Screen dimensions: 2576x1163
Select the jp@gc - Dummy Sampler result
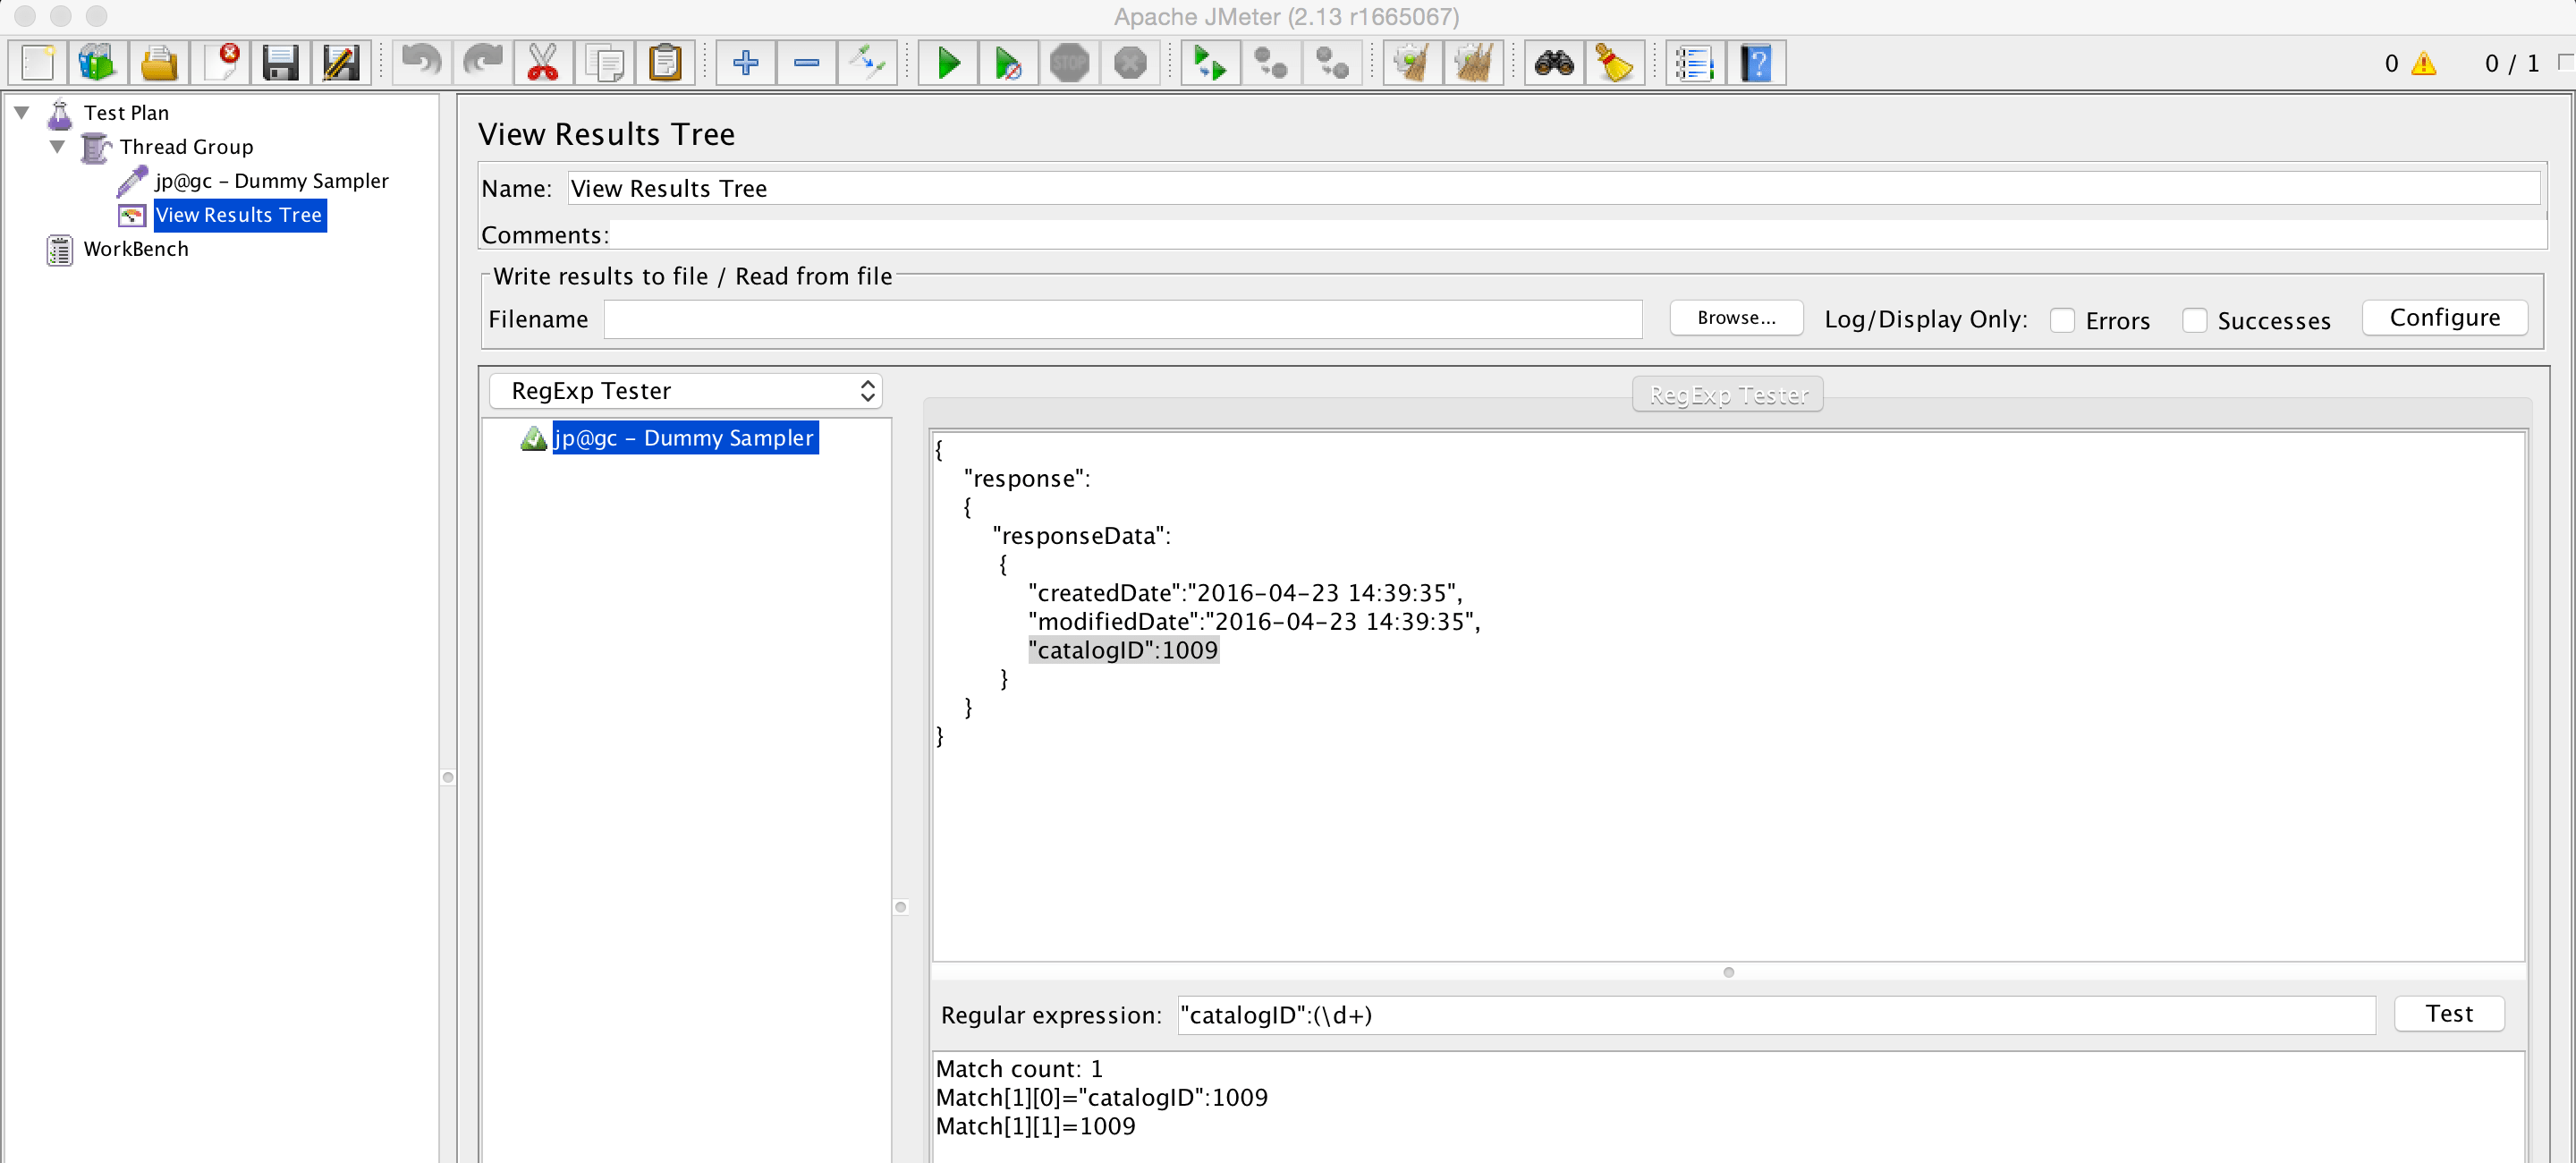click(x=684, y=437)
